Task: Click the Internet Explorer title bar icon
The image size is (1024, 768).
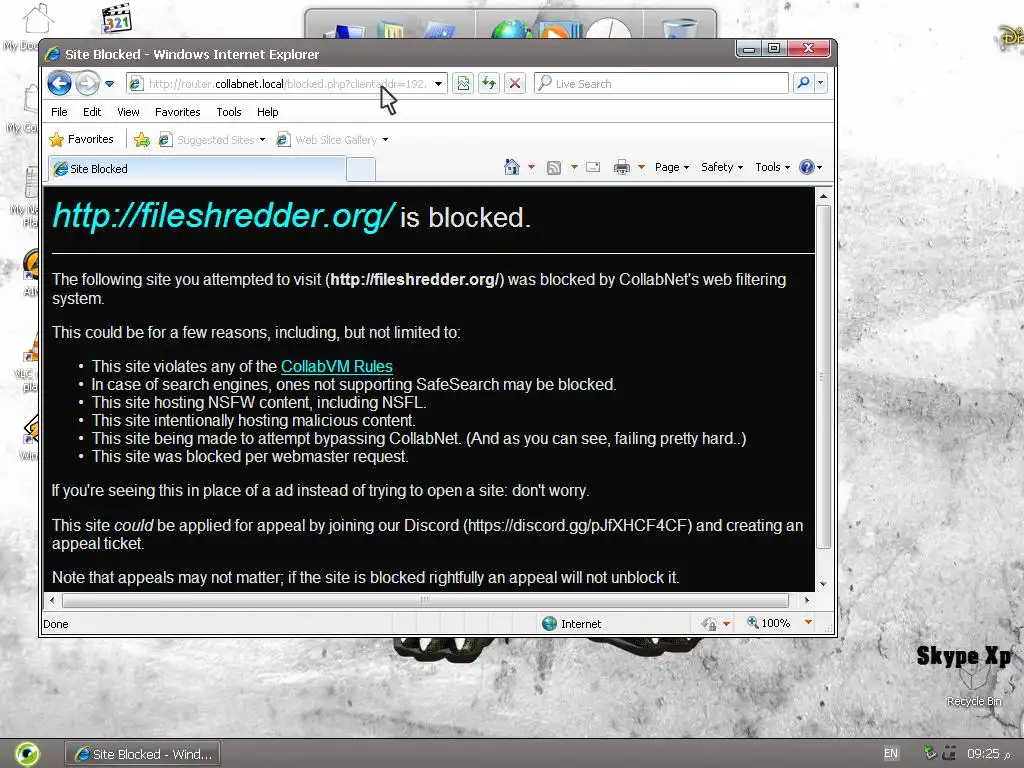Action: [x=53, y=54]
